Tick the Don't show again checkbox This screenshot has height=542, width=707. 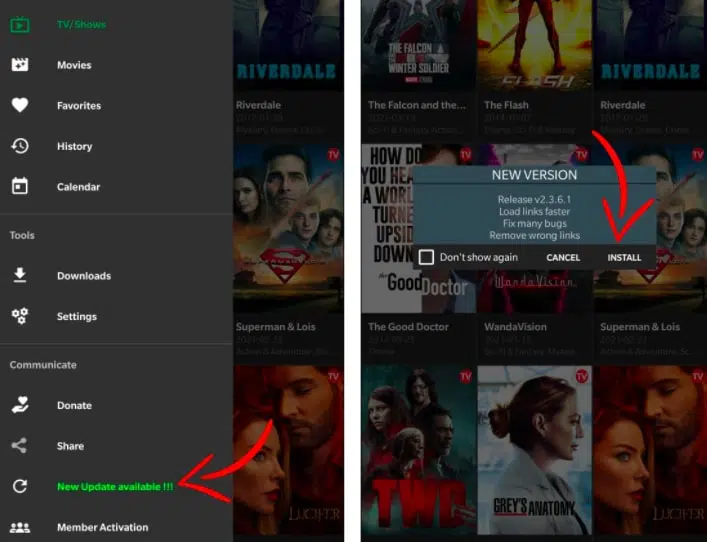click(426, 257)
